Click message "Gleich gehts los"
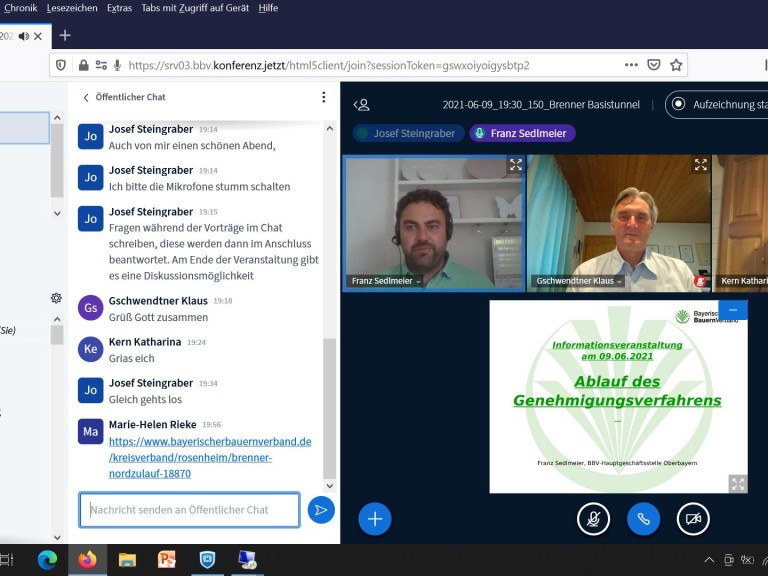 [x=145, y=400]
